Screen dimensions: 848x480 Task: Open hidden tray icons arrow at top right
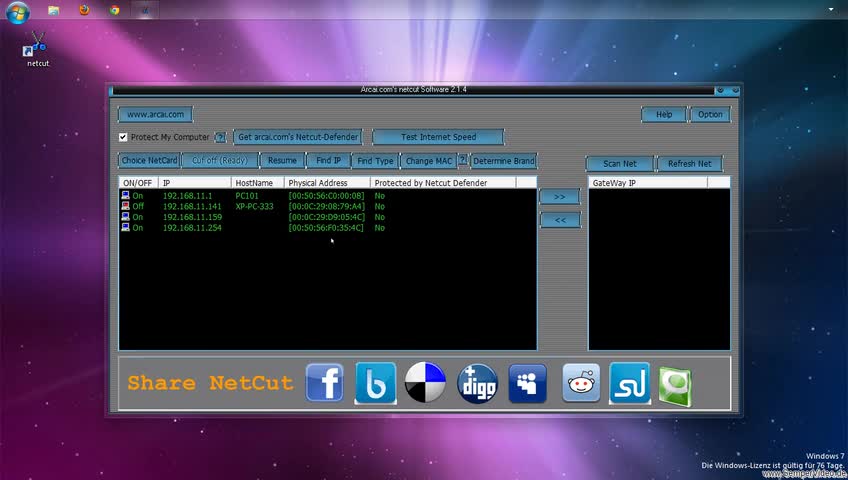(x=831, y=9)
